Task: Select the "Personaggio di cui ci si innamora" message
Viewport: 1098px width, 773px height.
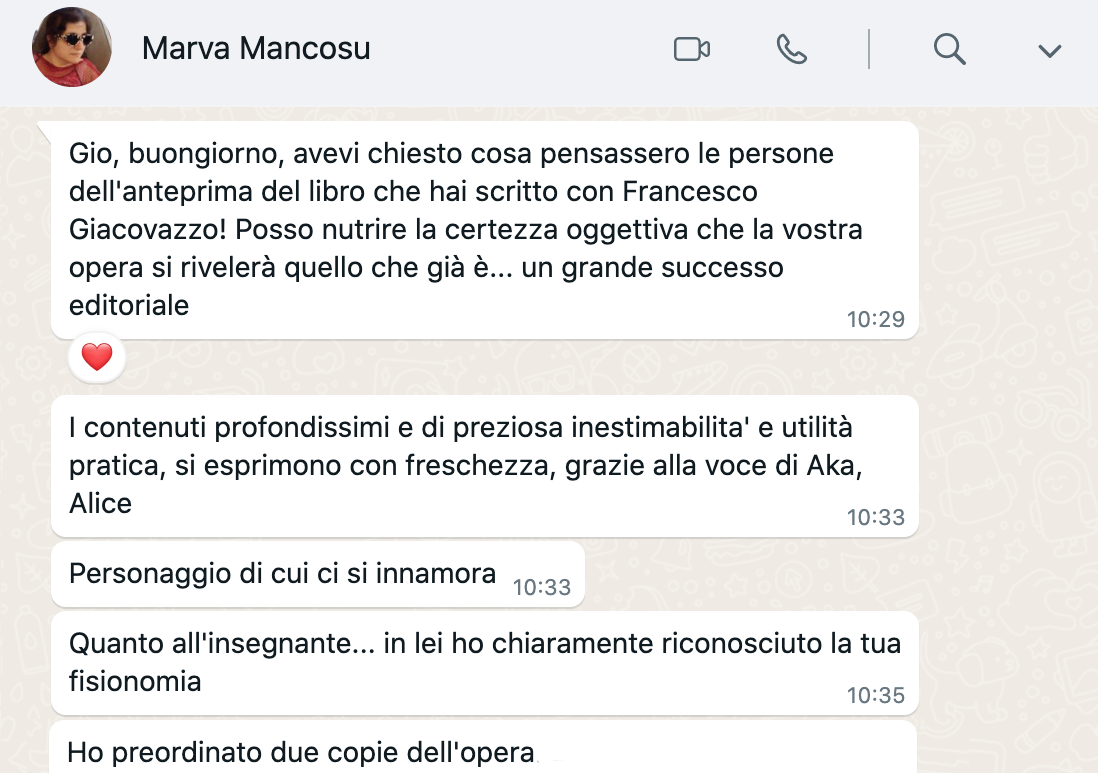Action: (x=283, y=574)
